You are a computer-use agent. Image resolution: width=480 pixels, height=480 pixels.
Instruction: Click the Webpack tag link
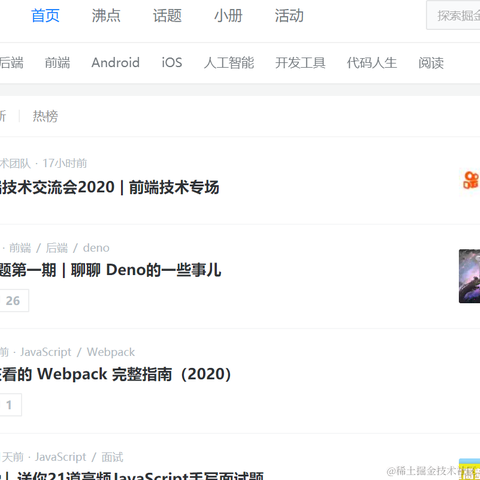(x=111, y=352)
